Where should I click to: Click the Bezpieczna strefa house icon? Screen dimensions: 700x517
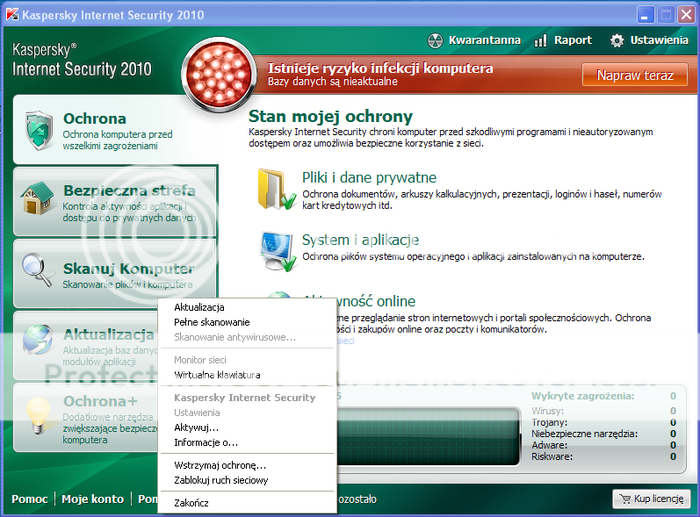(37, 198)
